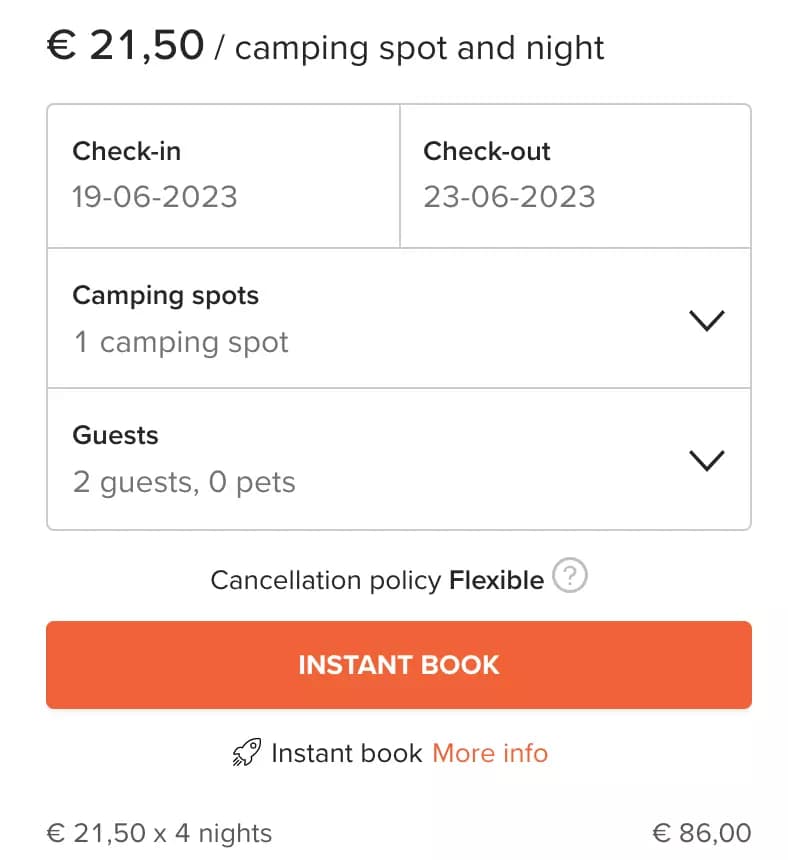Screen dimensions: 788x860
Task: Click the '€ 21,50 x 4 nights' line
Action: pyautogui.click(x=159, y=833)
